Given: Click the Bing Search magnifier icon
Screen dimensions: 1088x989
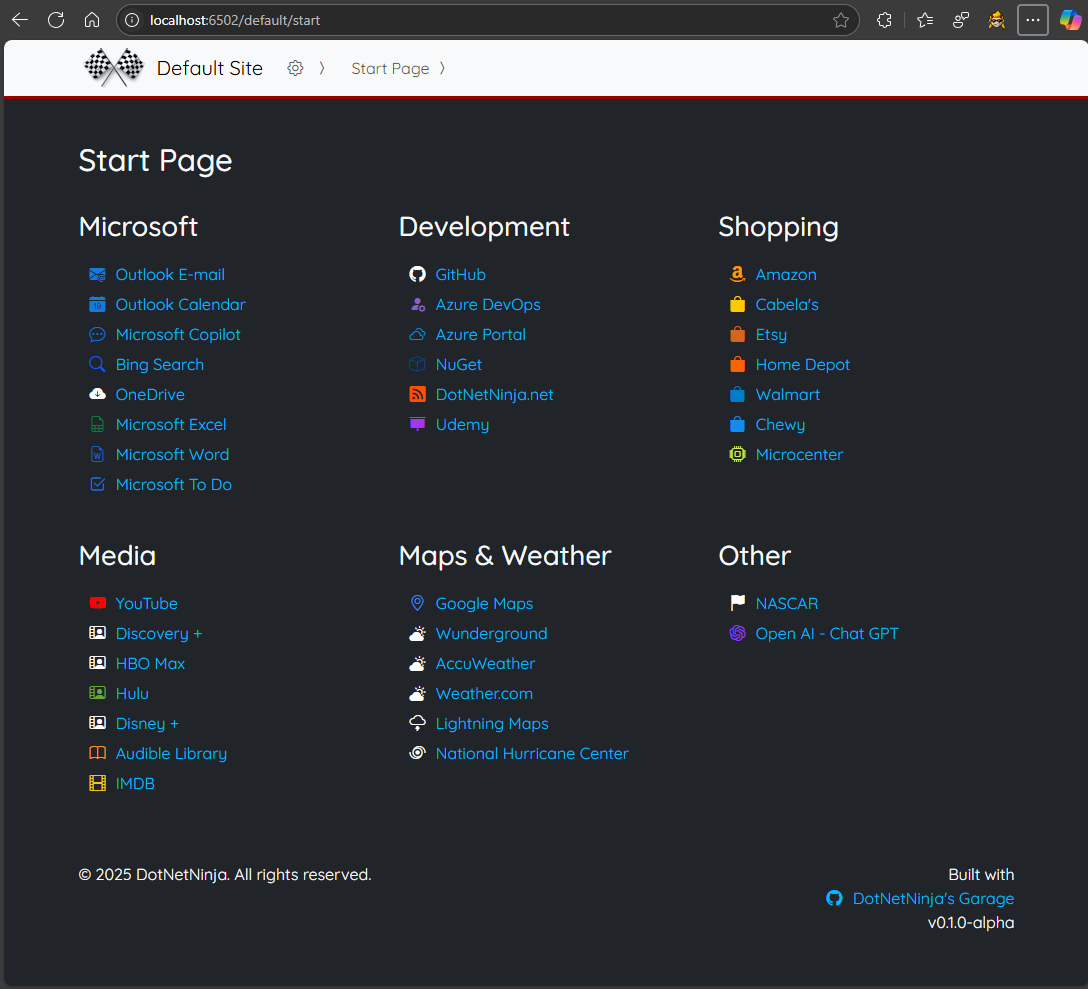Looking at the screenshot, I should 98,364.
